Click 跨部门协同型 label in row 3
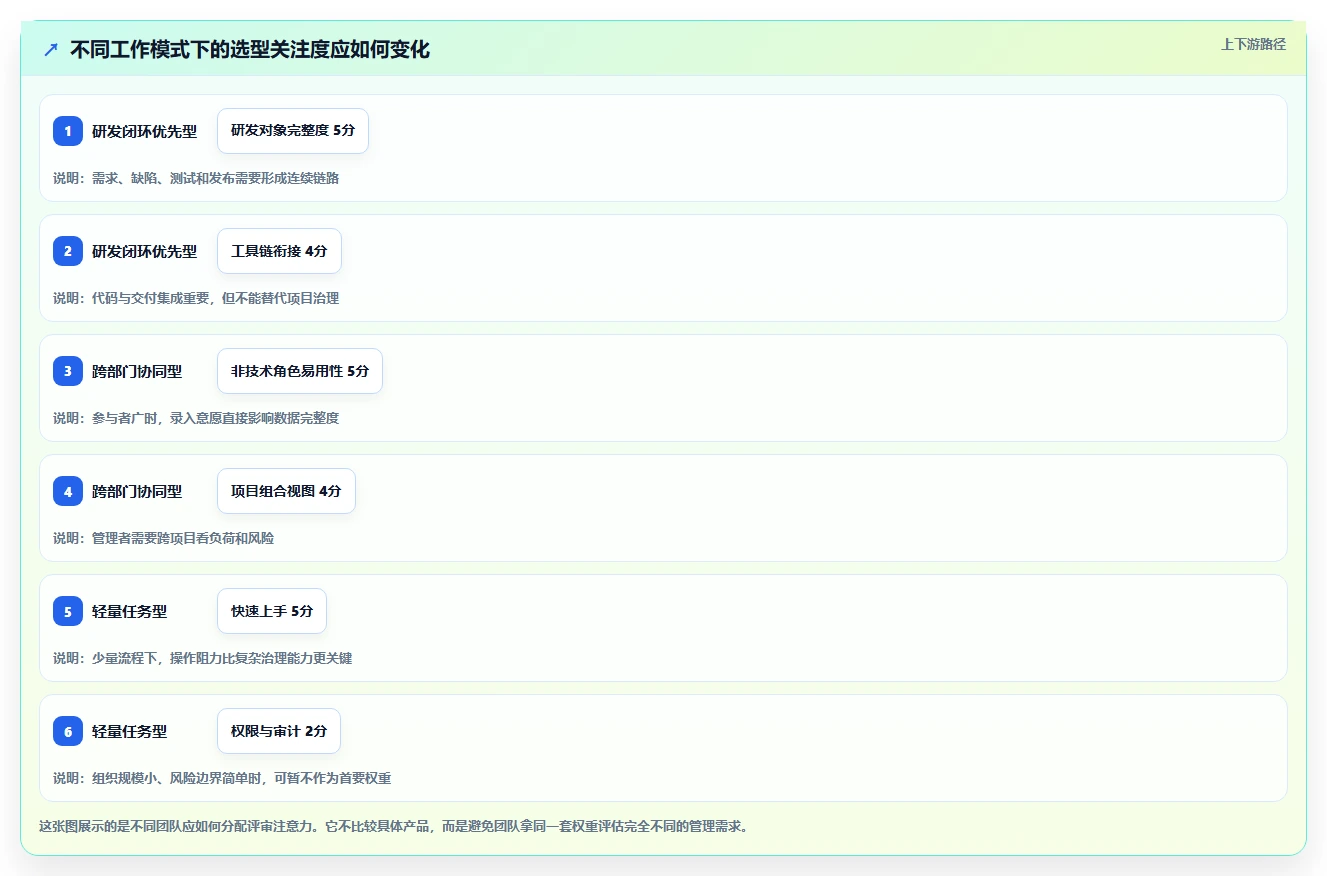 tap(137, 371)
